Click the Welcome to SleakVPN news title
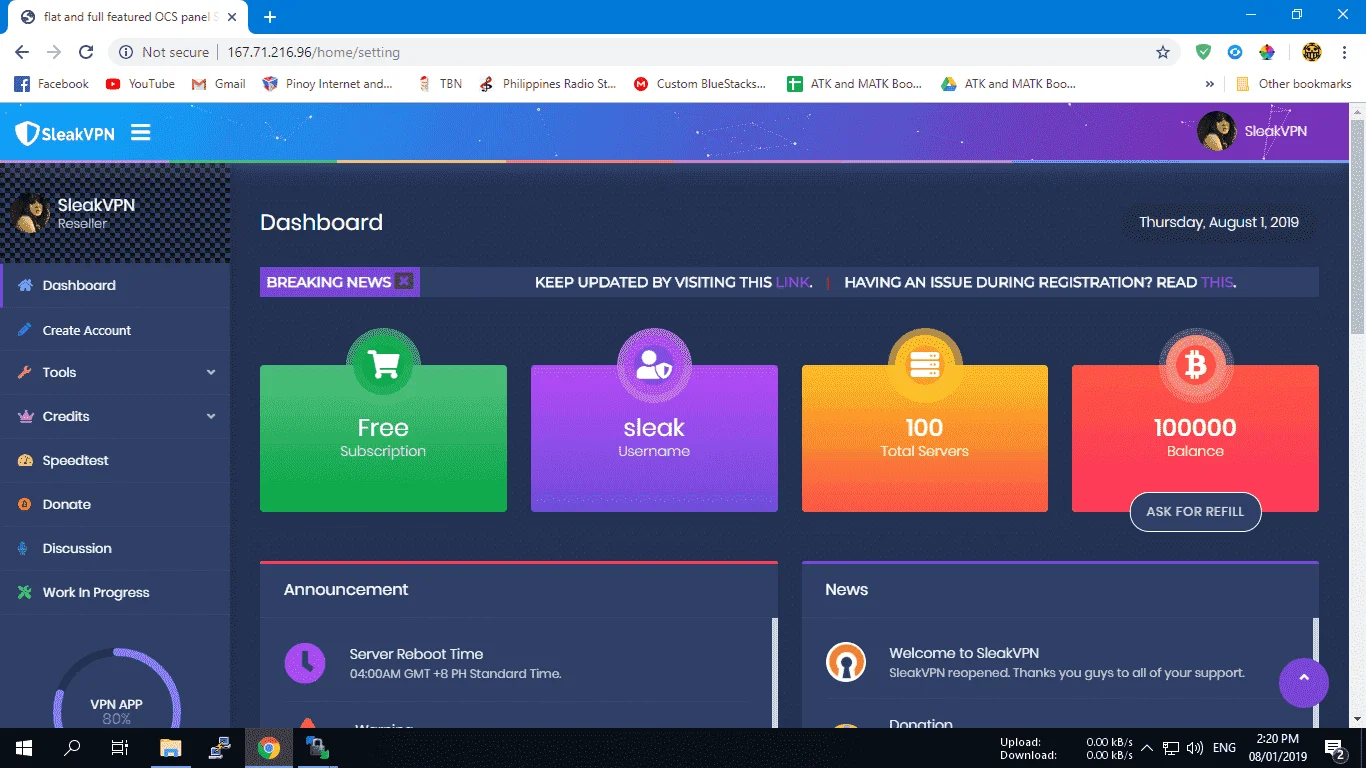This screenshot has height=768, width=1366. 964,653
